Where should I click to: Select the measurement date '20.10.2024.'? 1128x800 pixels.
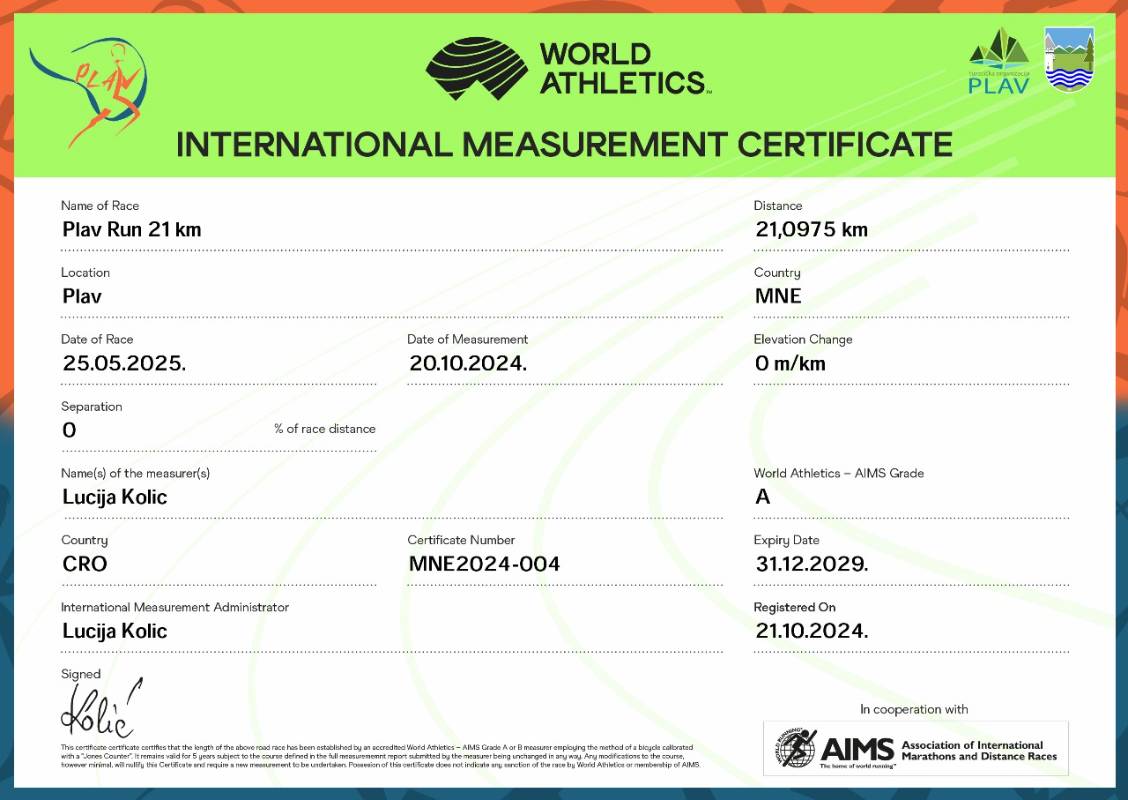(x=468, y=363)
